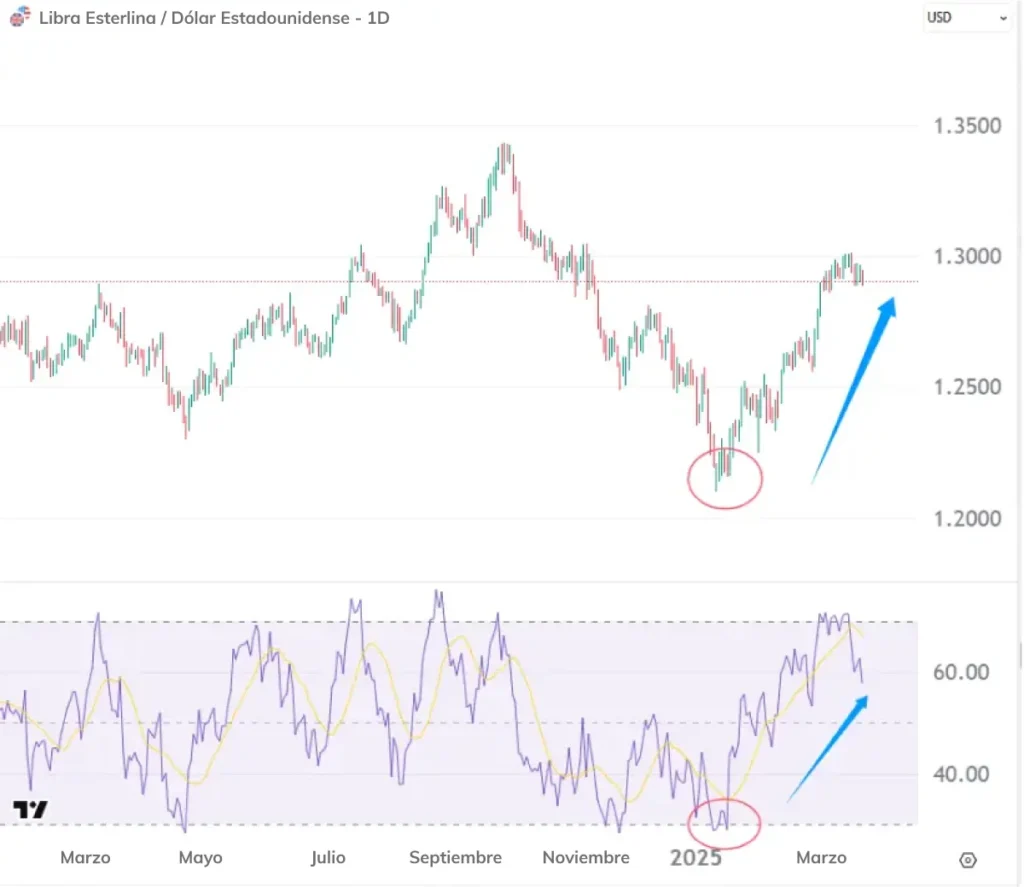Click the Noviembre time axis label

586,857
